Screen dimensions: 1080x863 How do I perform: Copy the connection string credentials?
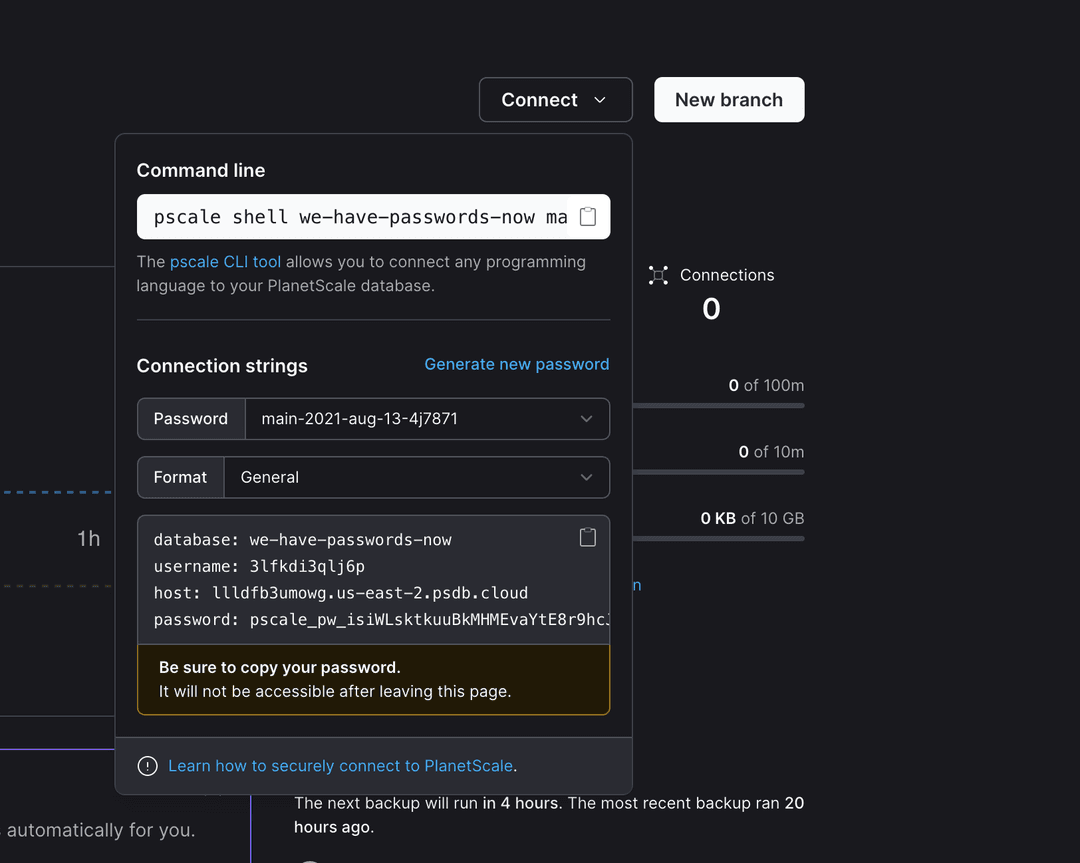click(588, 538)
